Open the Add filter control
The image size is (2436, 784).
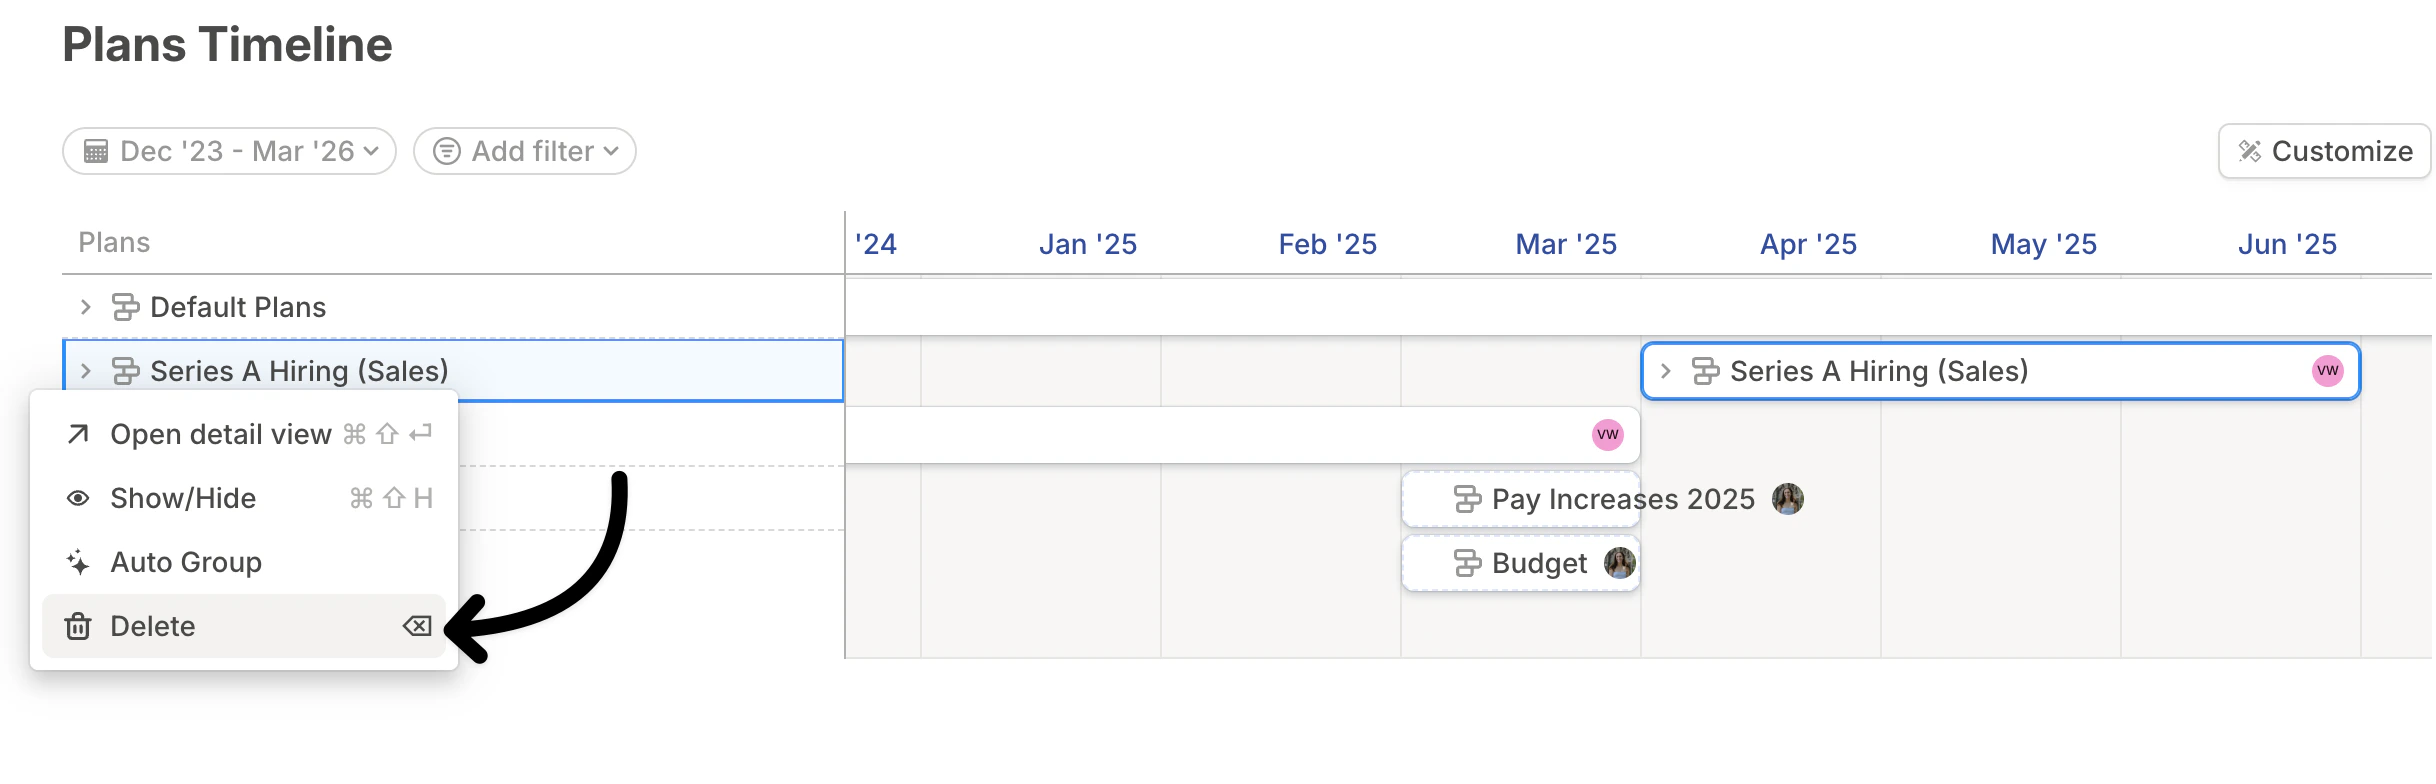(522, 151)
